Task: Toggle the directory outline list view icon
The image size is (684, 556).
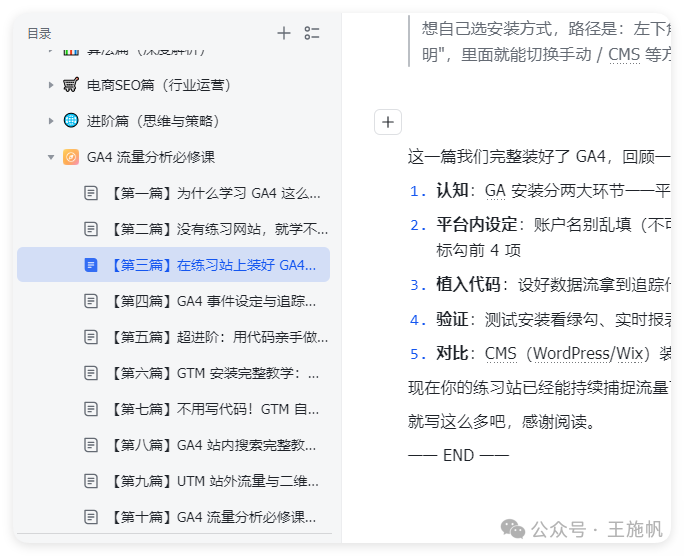Action: pyautogui.click(x=311, y=33)
